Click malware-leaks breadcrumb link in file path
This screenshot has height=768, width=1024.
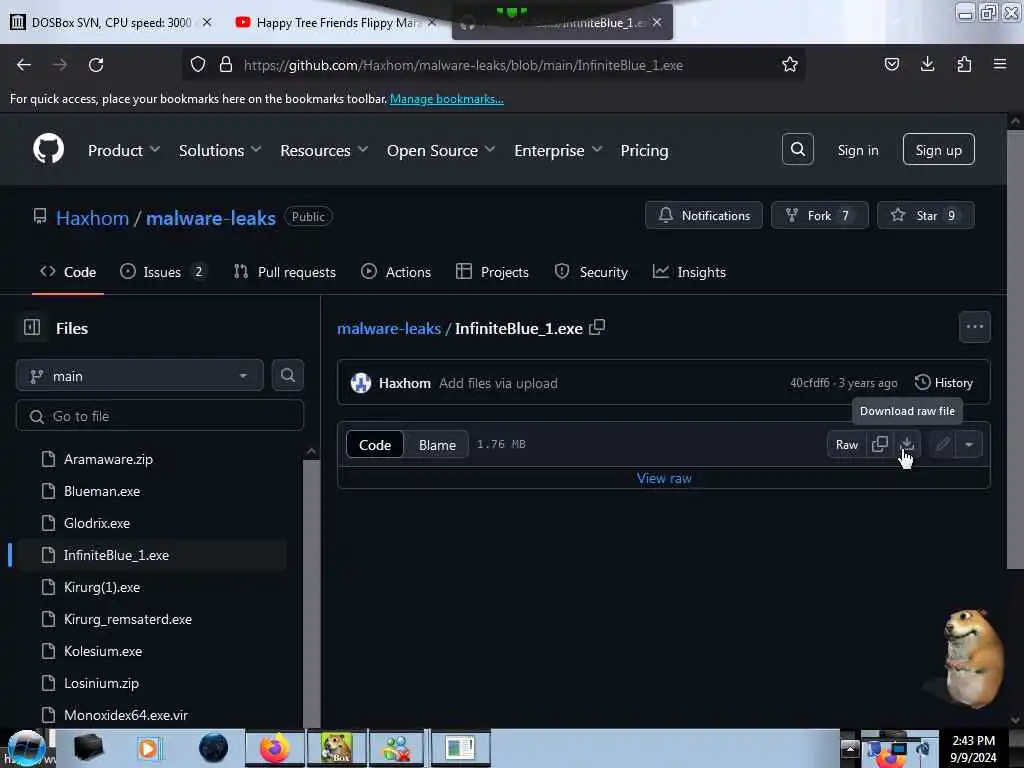pos(389,328)
